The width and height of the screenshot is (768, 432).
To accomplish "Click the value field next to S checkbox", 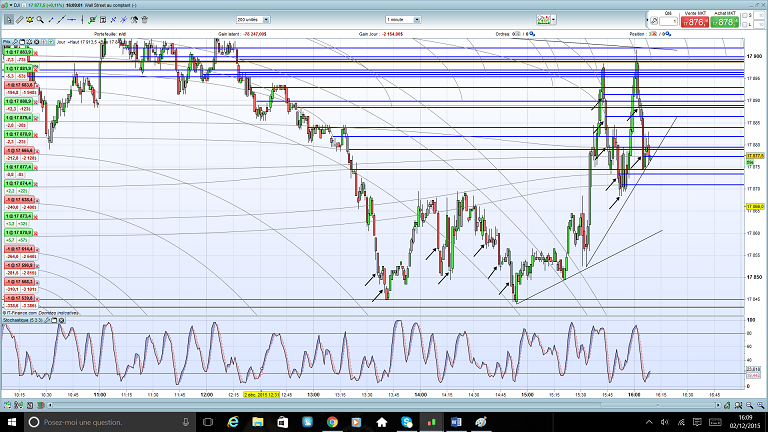I will (x=760, y=16).
